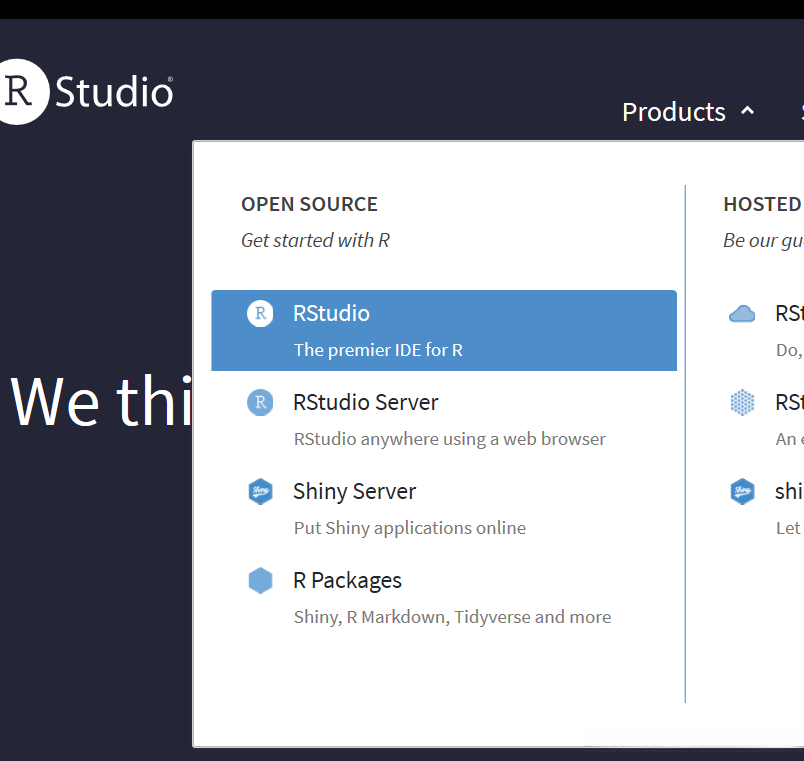Click the dotted hexagon icon in Hosted column
The width and height of the screenshot is (804, 761).
pyautogui.click(x=742, y=403)
